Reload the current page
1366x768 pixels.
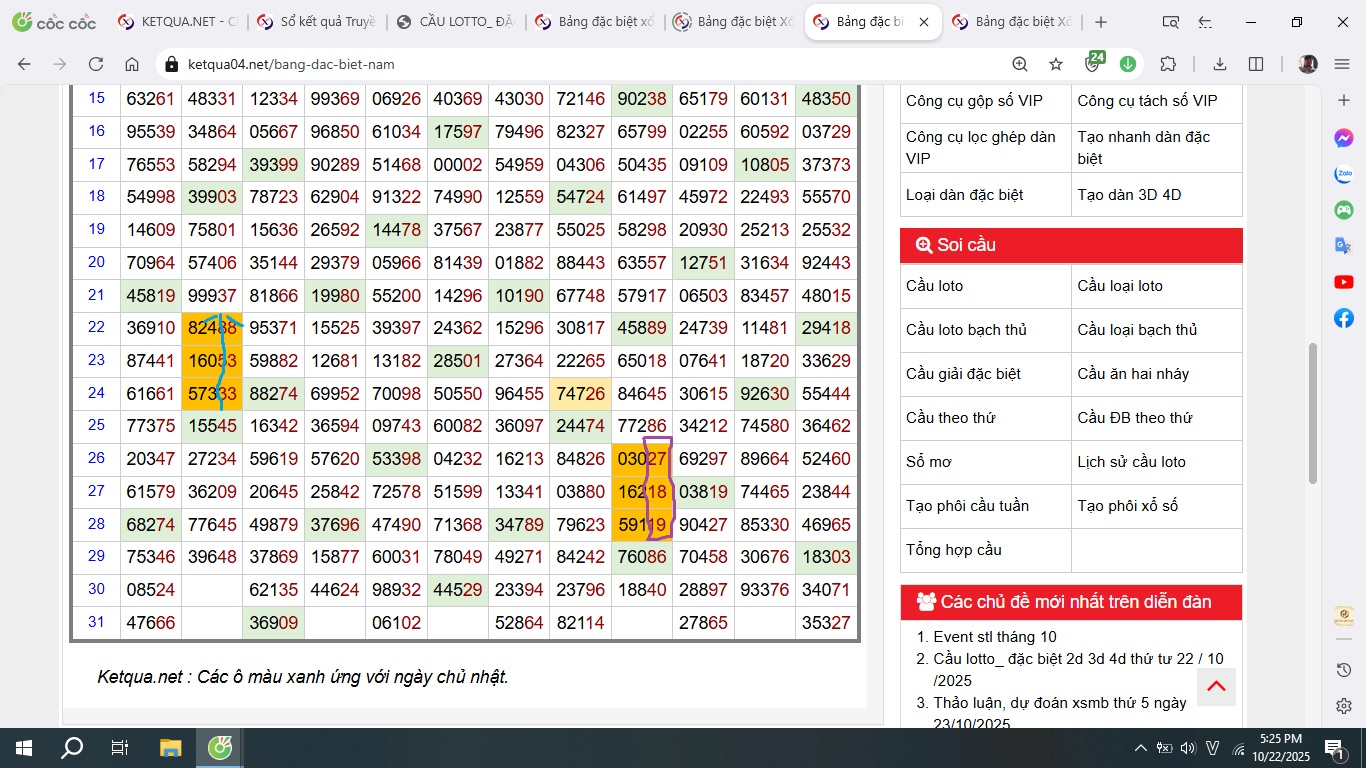point(96,64)
